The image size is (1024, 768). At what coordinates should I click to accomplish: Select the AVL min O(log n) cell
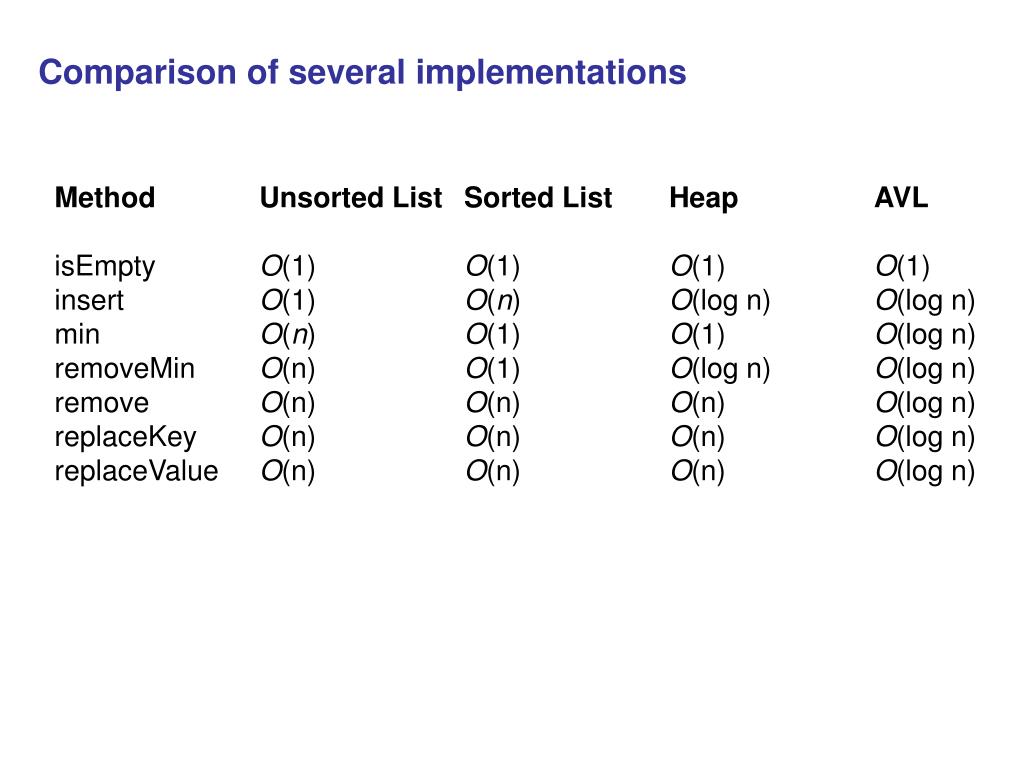(x=925, y=335)
